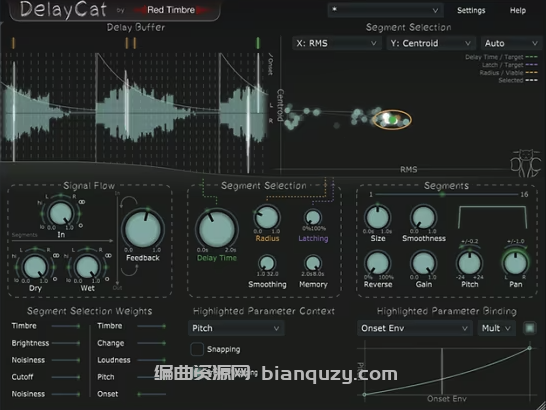Open the Settings menu

point(471,10)
